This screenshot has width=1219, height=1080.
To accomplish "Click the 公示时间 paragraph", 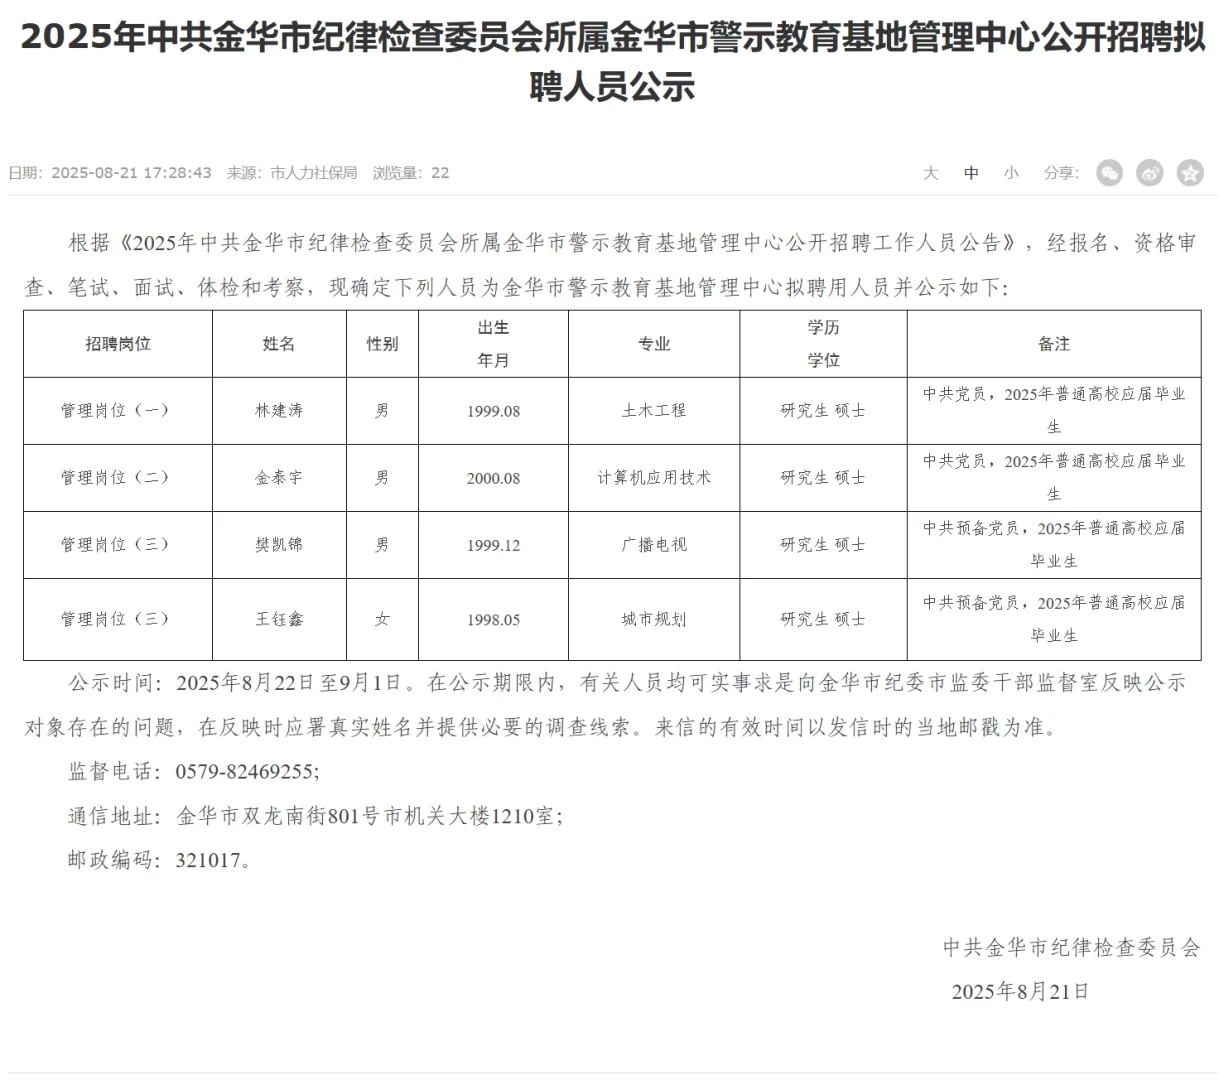I will pos(607,705).
